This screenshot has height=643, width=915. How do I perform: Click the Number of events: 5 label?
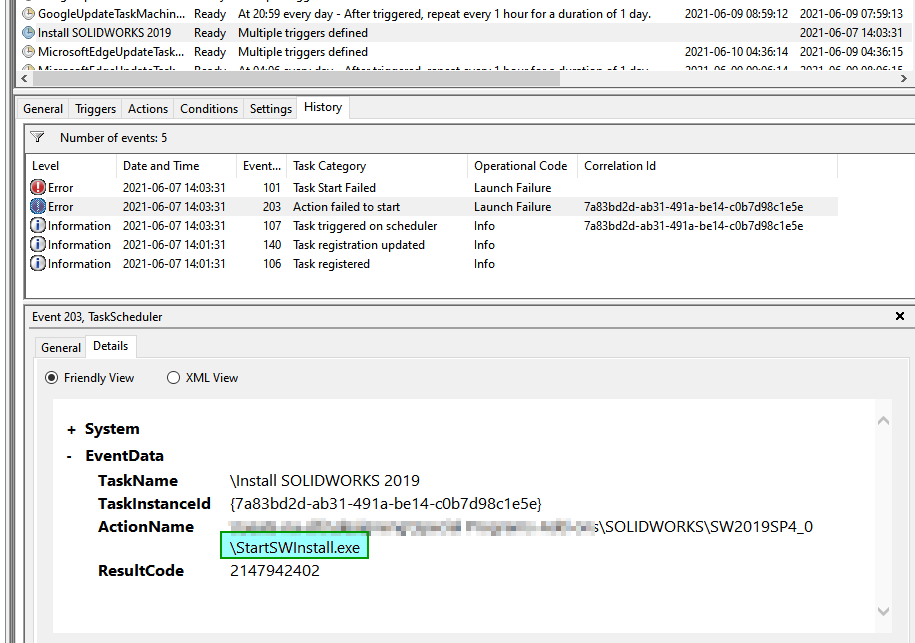(113, 138)
